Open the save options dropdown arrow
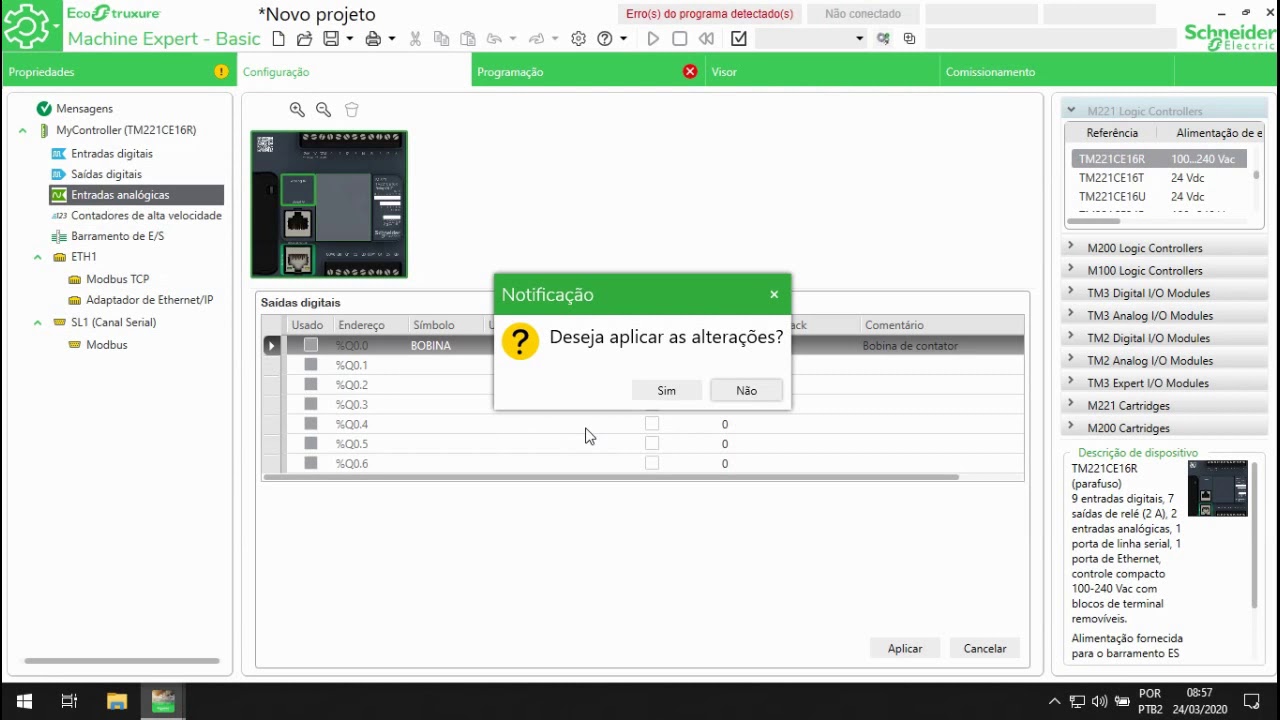1280x720 pixels. [350, 39]
